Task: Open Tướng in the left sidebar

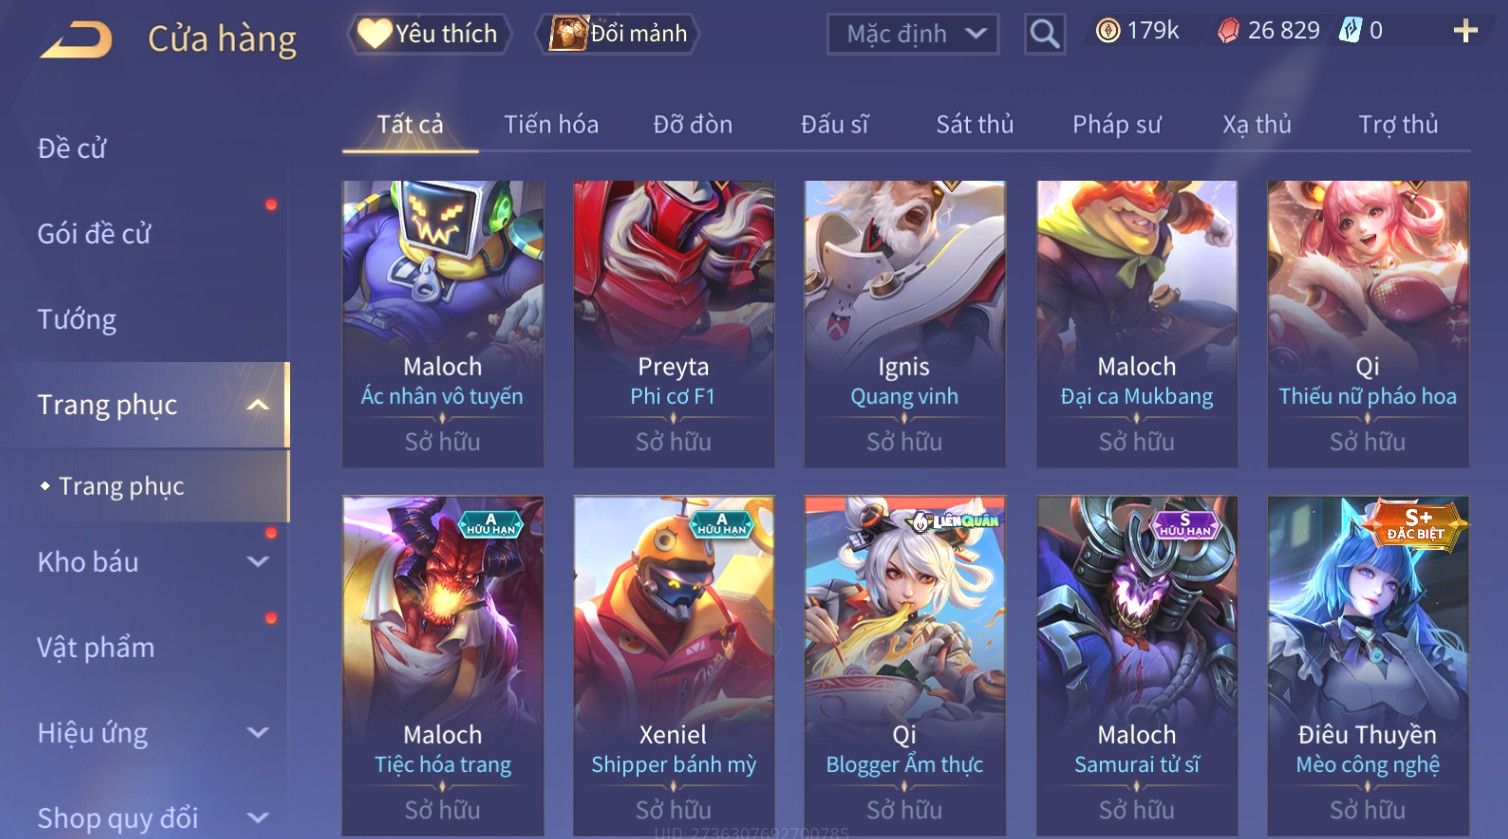Action: click(77, 319)
